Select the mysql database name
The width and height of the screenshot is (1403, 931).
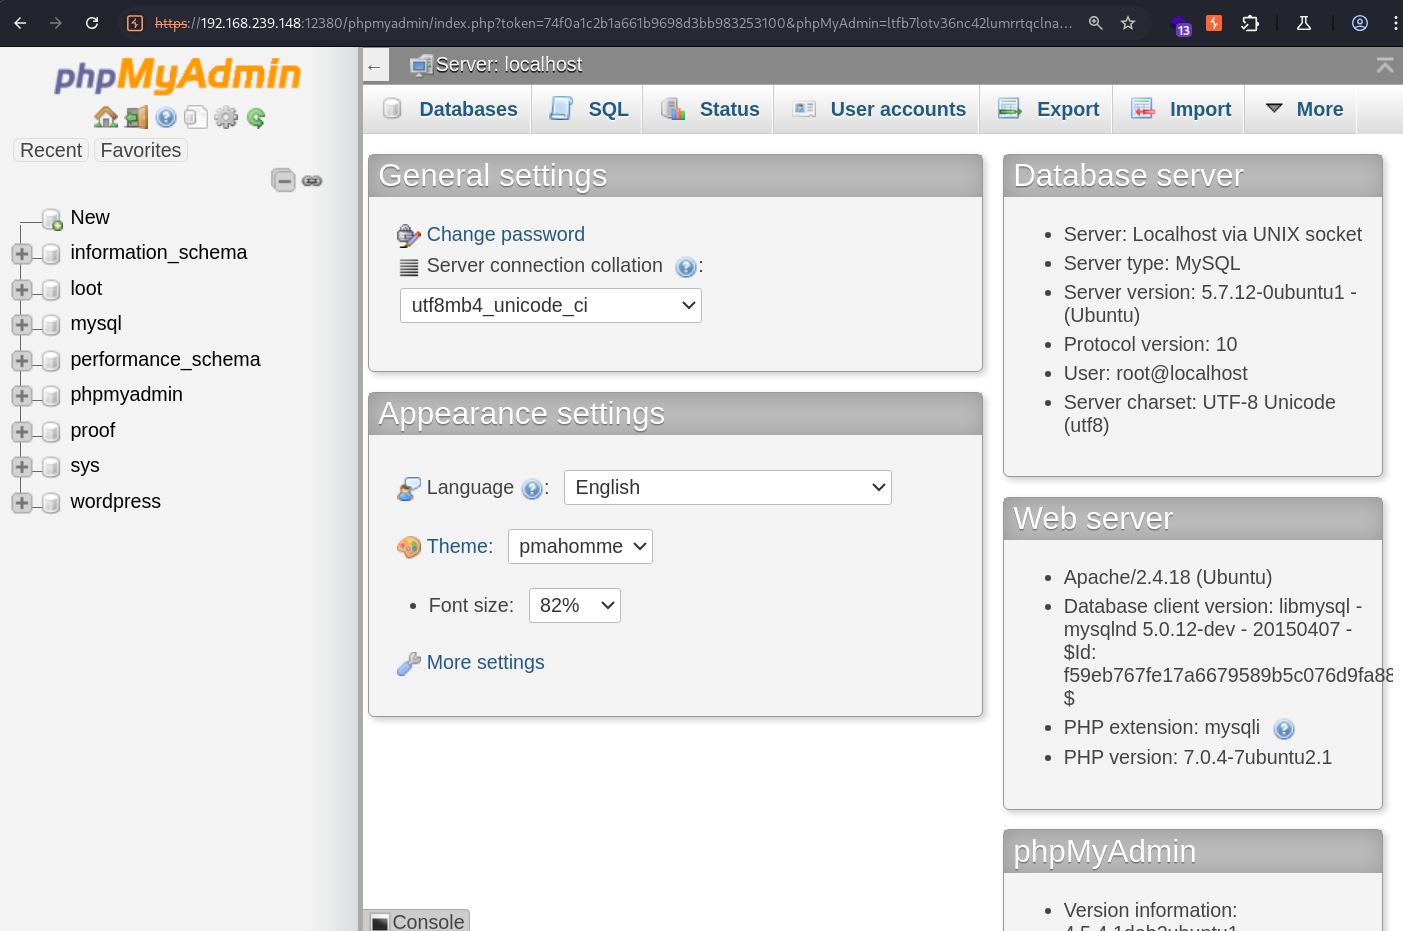(x=96, y=323)
